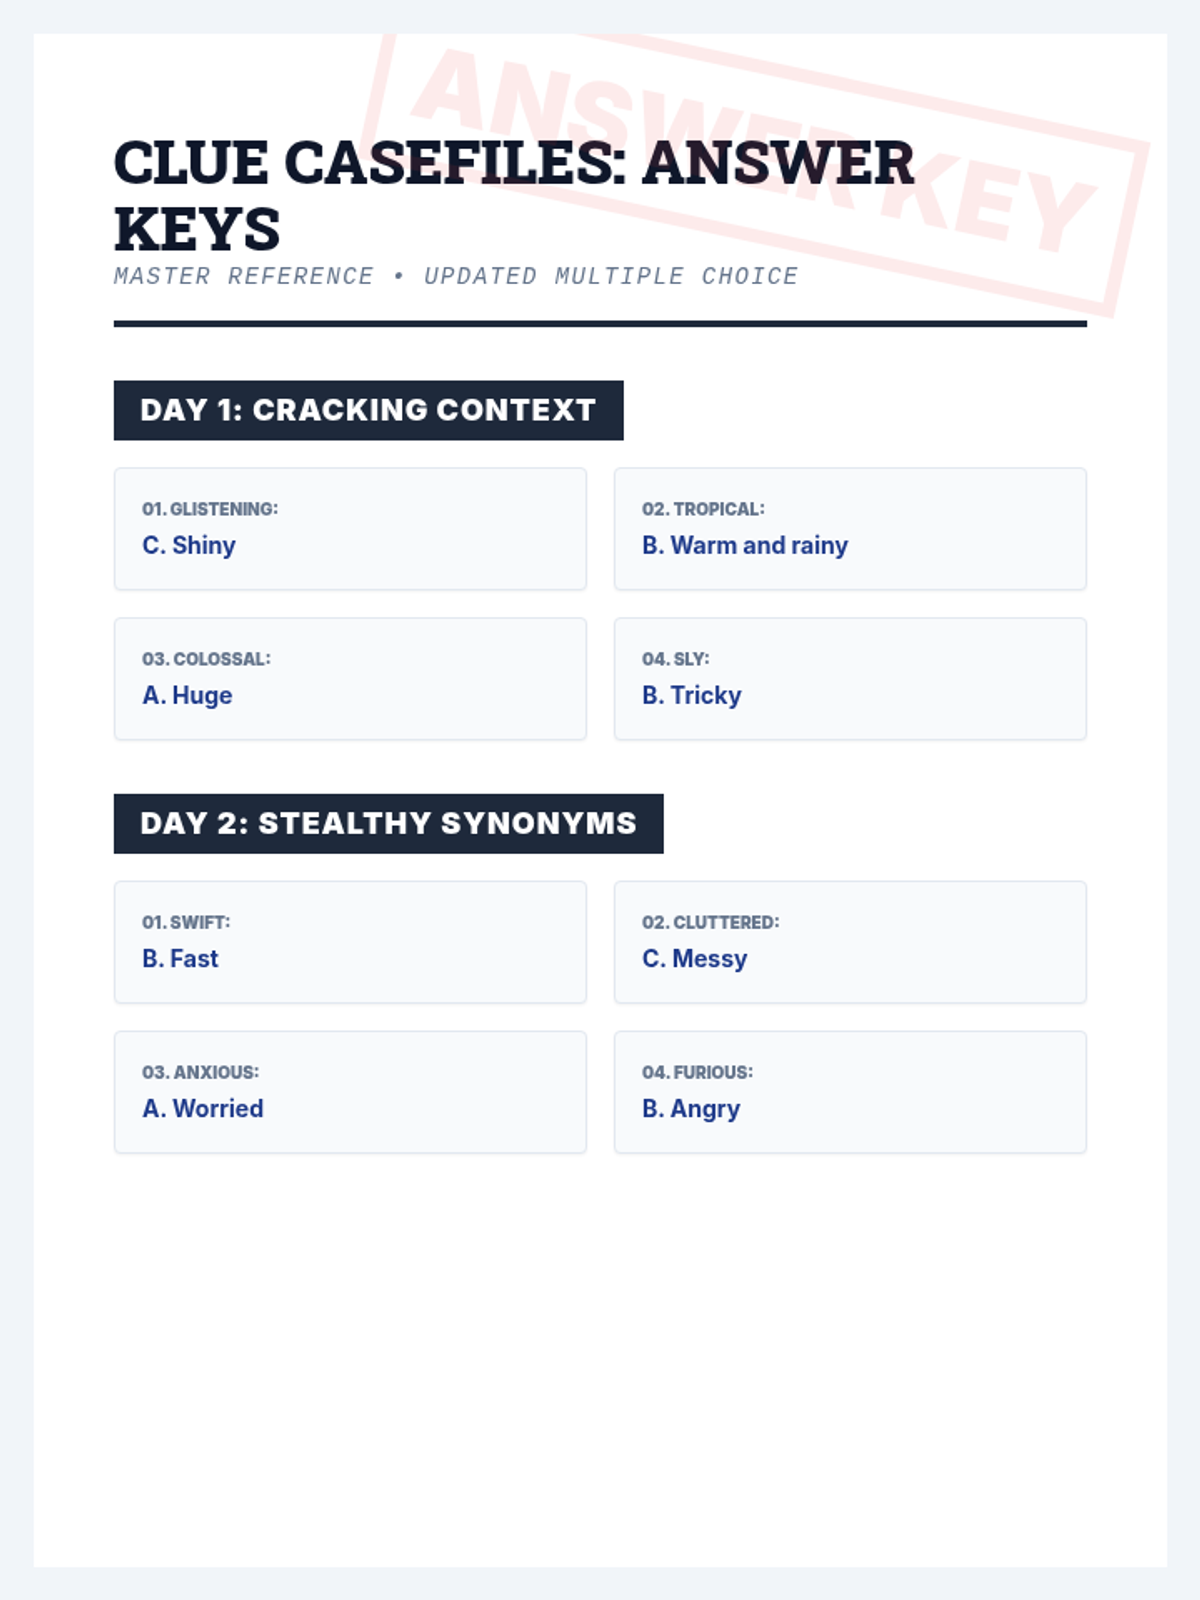Screen dimensions: 1200x1600
Task: Select 'B. Warm and rainy' answer text
Action: click(745, 545)
